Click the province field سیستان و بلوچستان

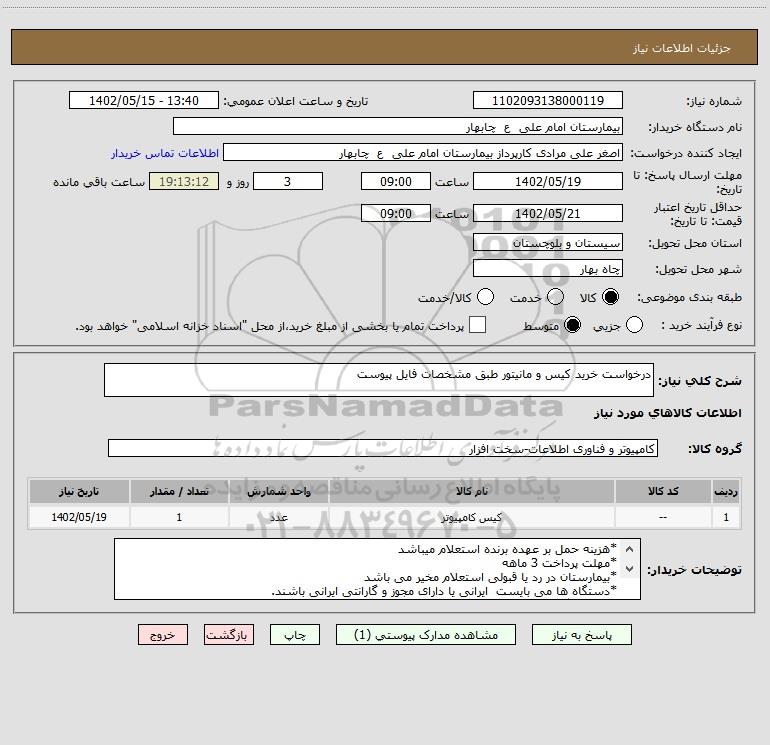tap(548, 243)
